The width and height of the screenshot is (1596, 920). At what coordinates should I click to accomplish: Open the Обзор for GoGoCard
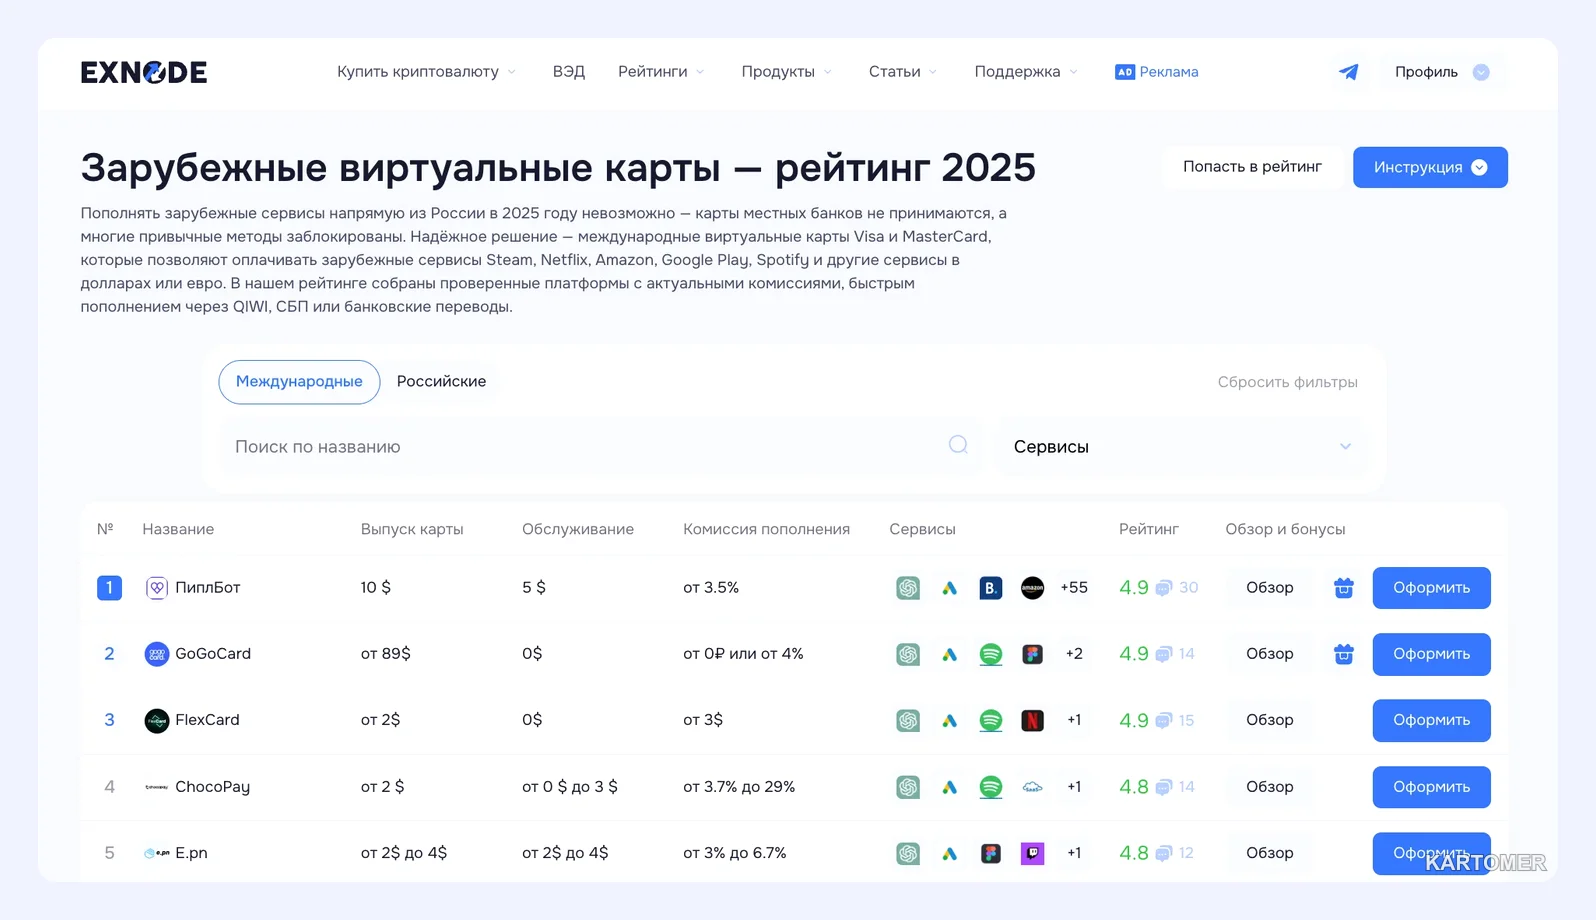1269,654
